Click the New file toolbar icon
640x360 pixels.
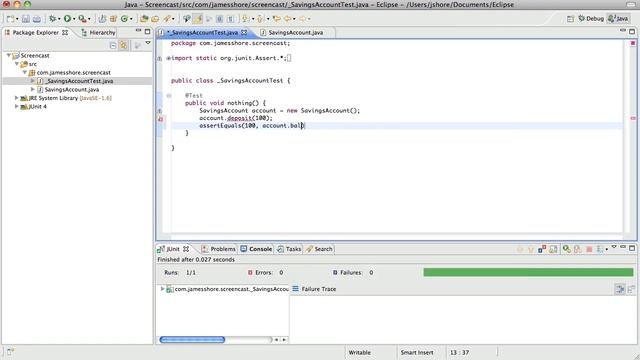click(x=10, y=19)
